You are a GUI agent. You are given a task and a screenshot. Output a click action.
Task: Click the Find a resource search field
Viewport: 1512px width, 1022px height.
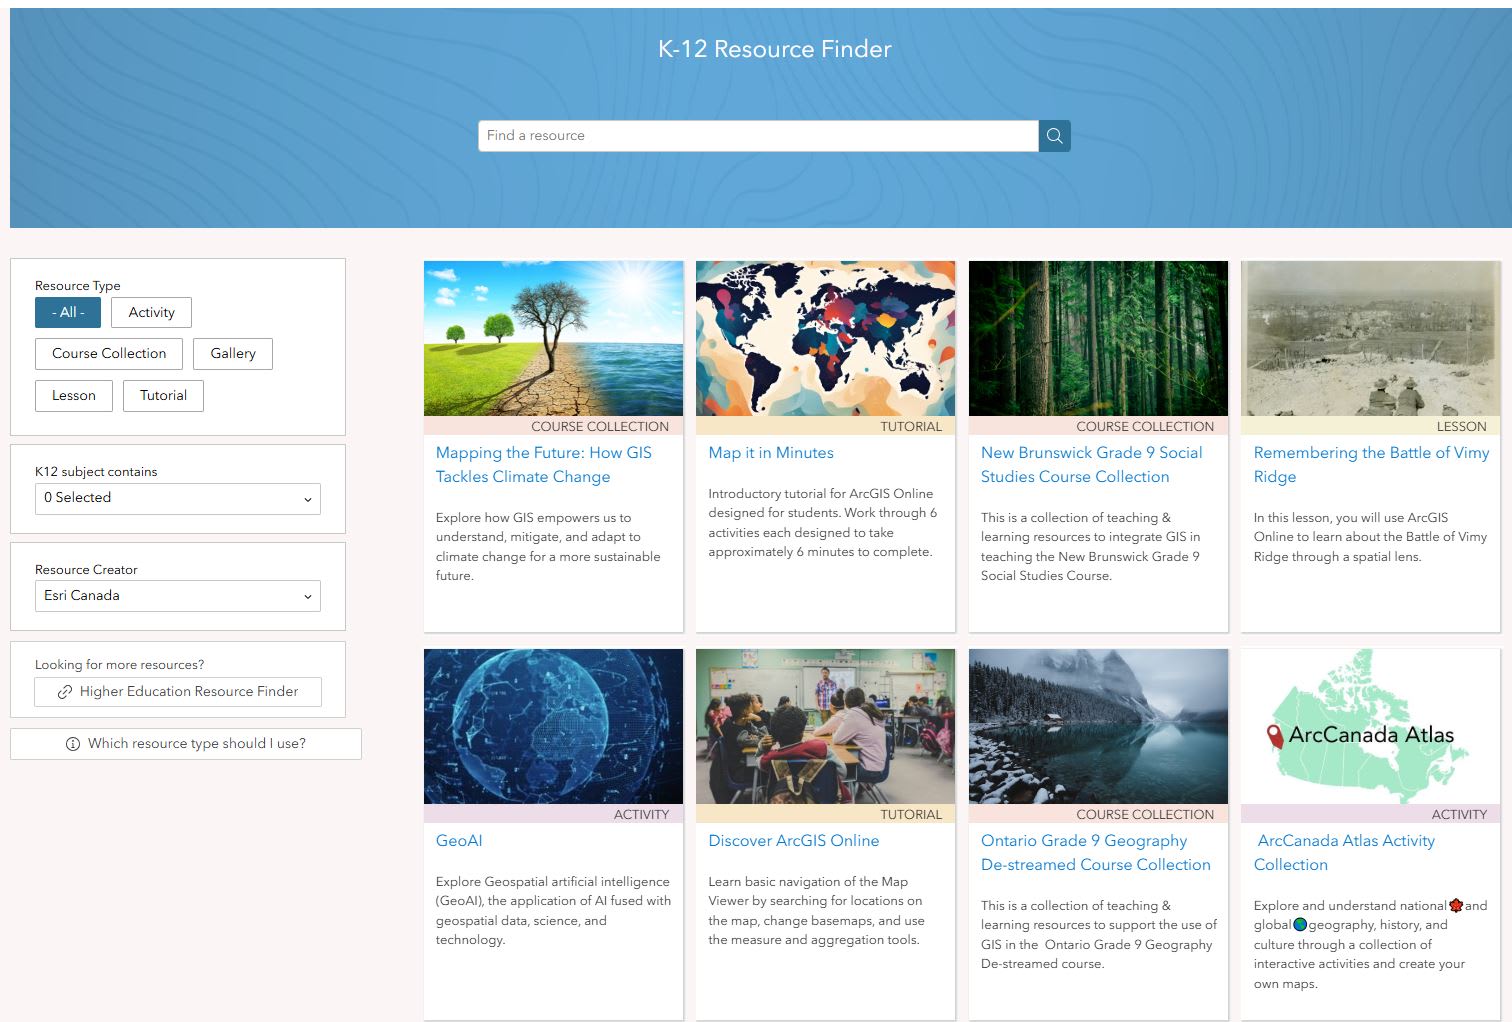point(758,135)
